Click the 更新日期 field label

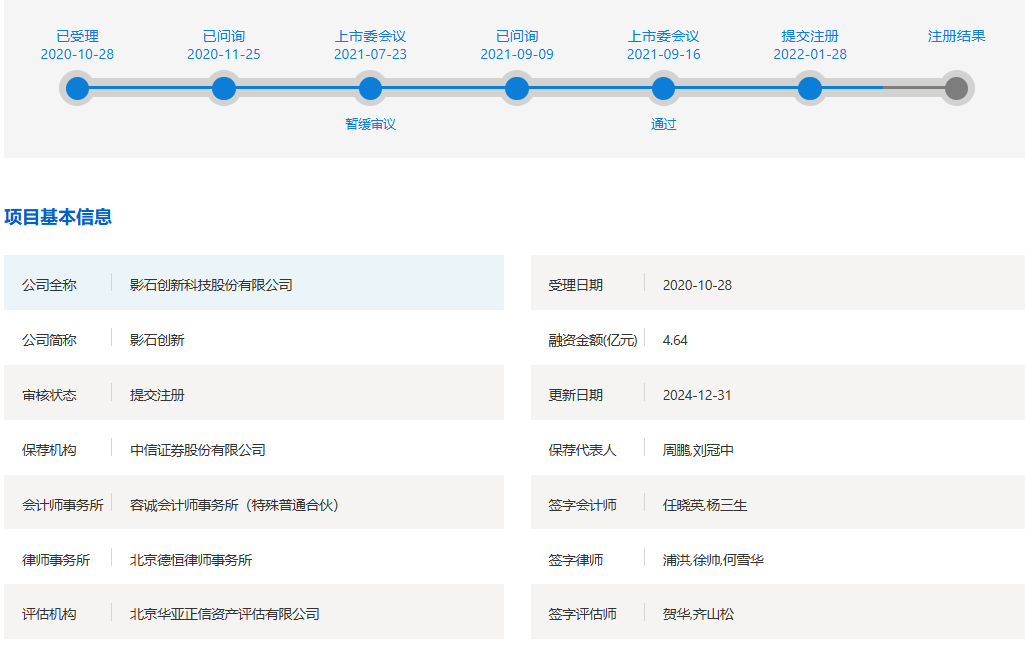click(575, 395)
